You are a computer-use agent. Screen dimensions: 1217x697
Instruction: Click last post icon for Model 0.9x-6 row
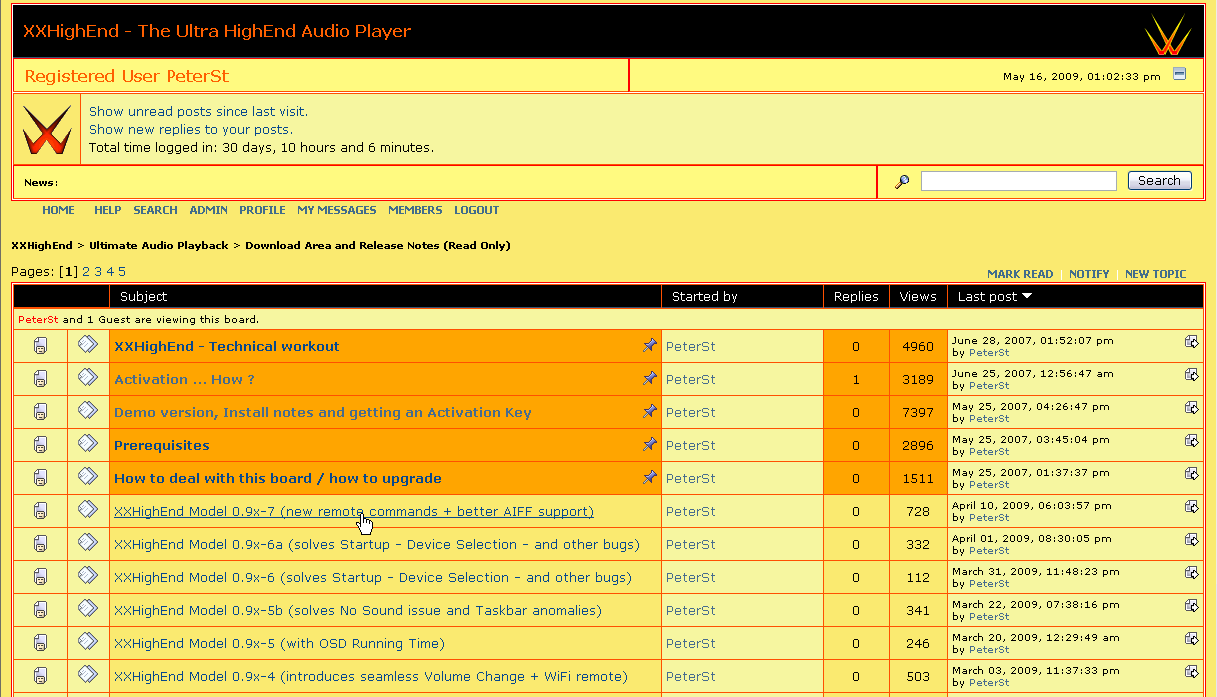click(x=1192, y=573)
